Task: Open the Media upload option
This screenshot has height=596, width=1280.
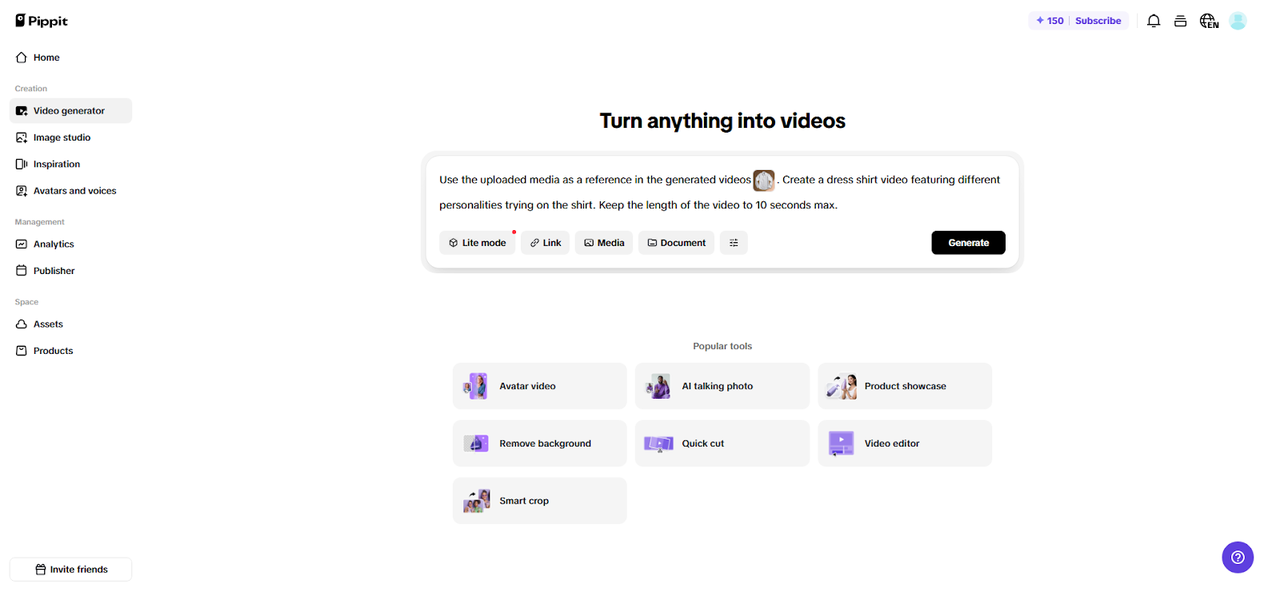Action: pos(604,243)
